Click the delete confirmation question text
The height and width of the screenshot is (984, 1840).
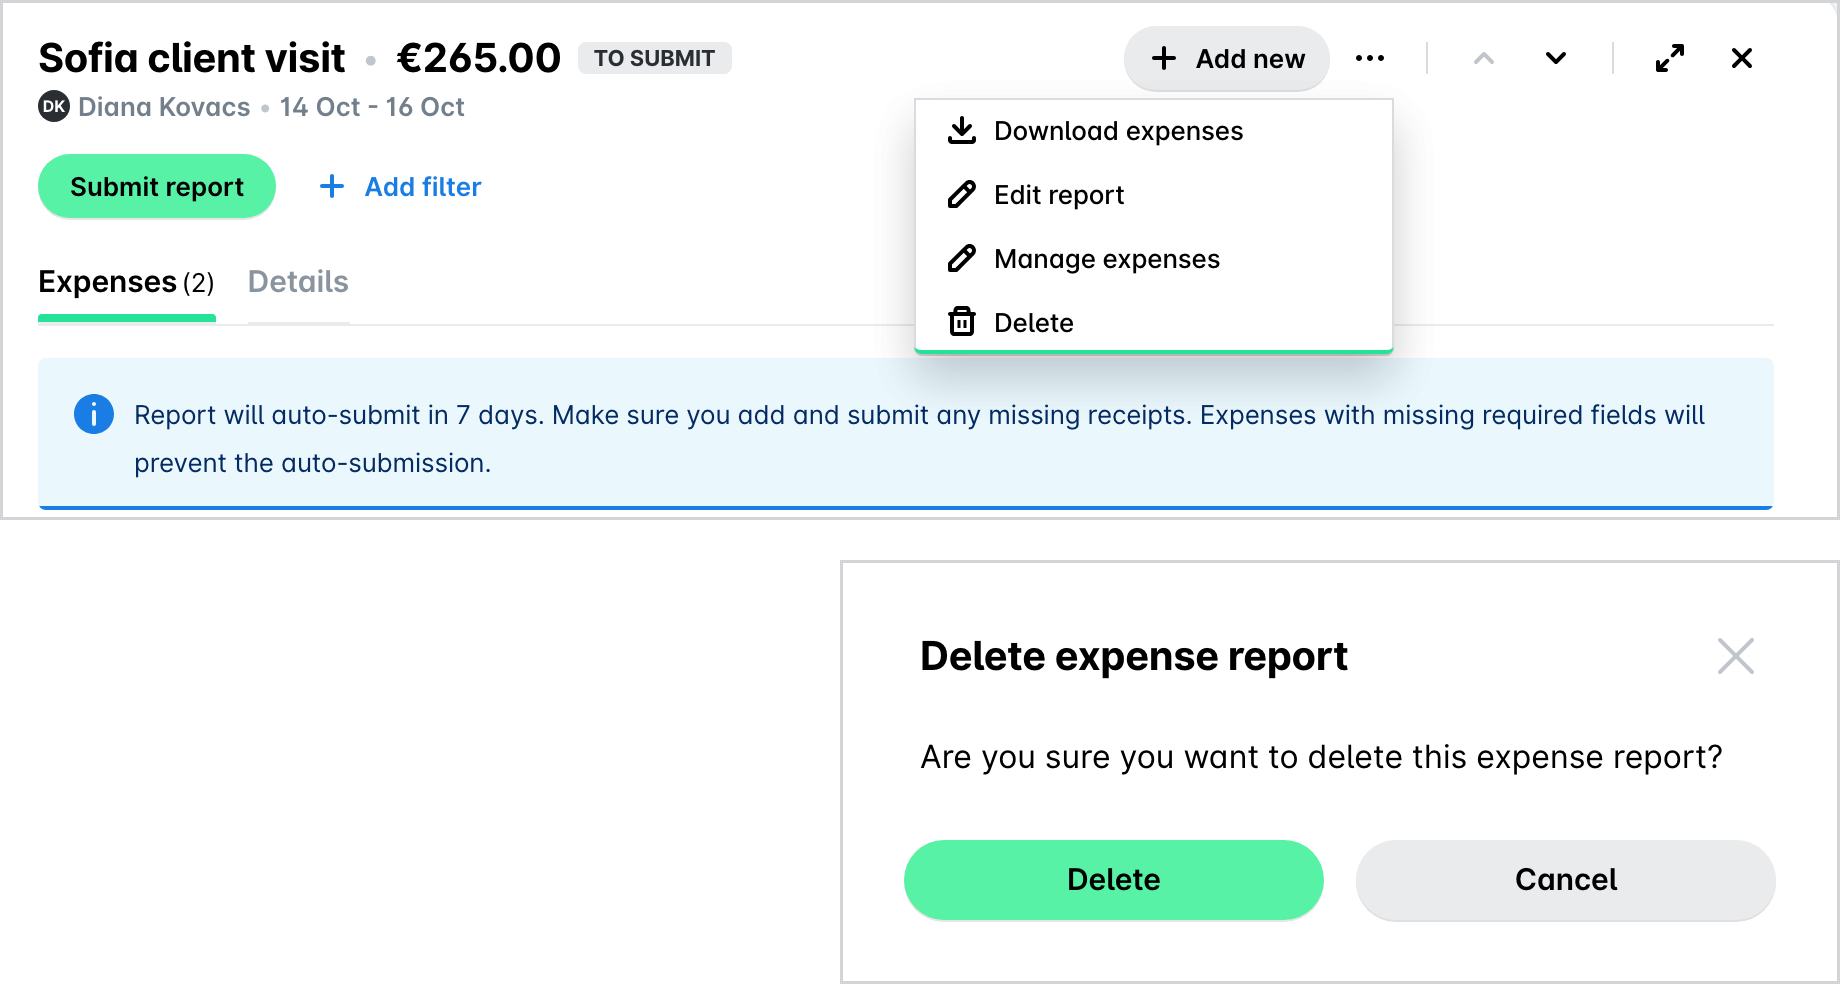1322,757
